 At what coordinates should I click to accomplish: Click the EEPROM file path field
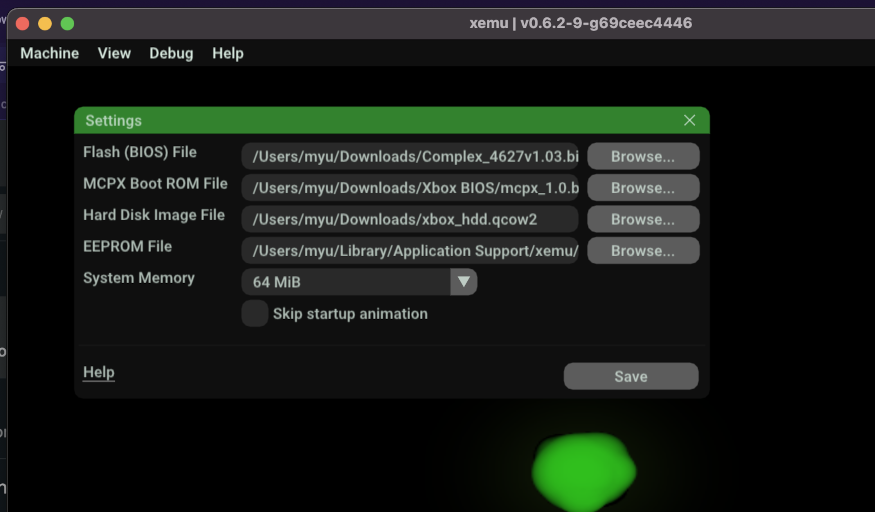pyautogui.click(x=410, y=250)
